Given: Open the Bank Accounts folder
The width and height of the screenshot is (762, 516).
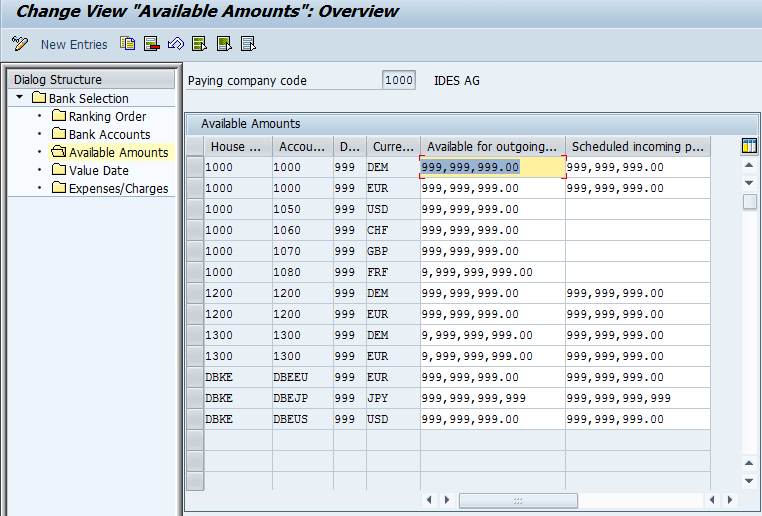Looking at the screenshot, I should pos(109,134).
